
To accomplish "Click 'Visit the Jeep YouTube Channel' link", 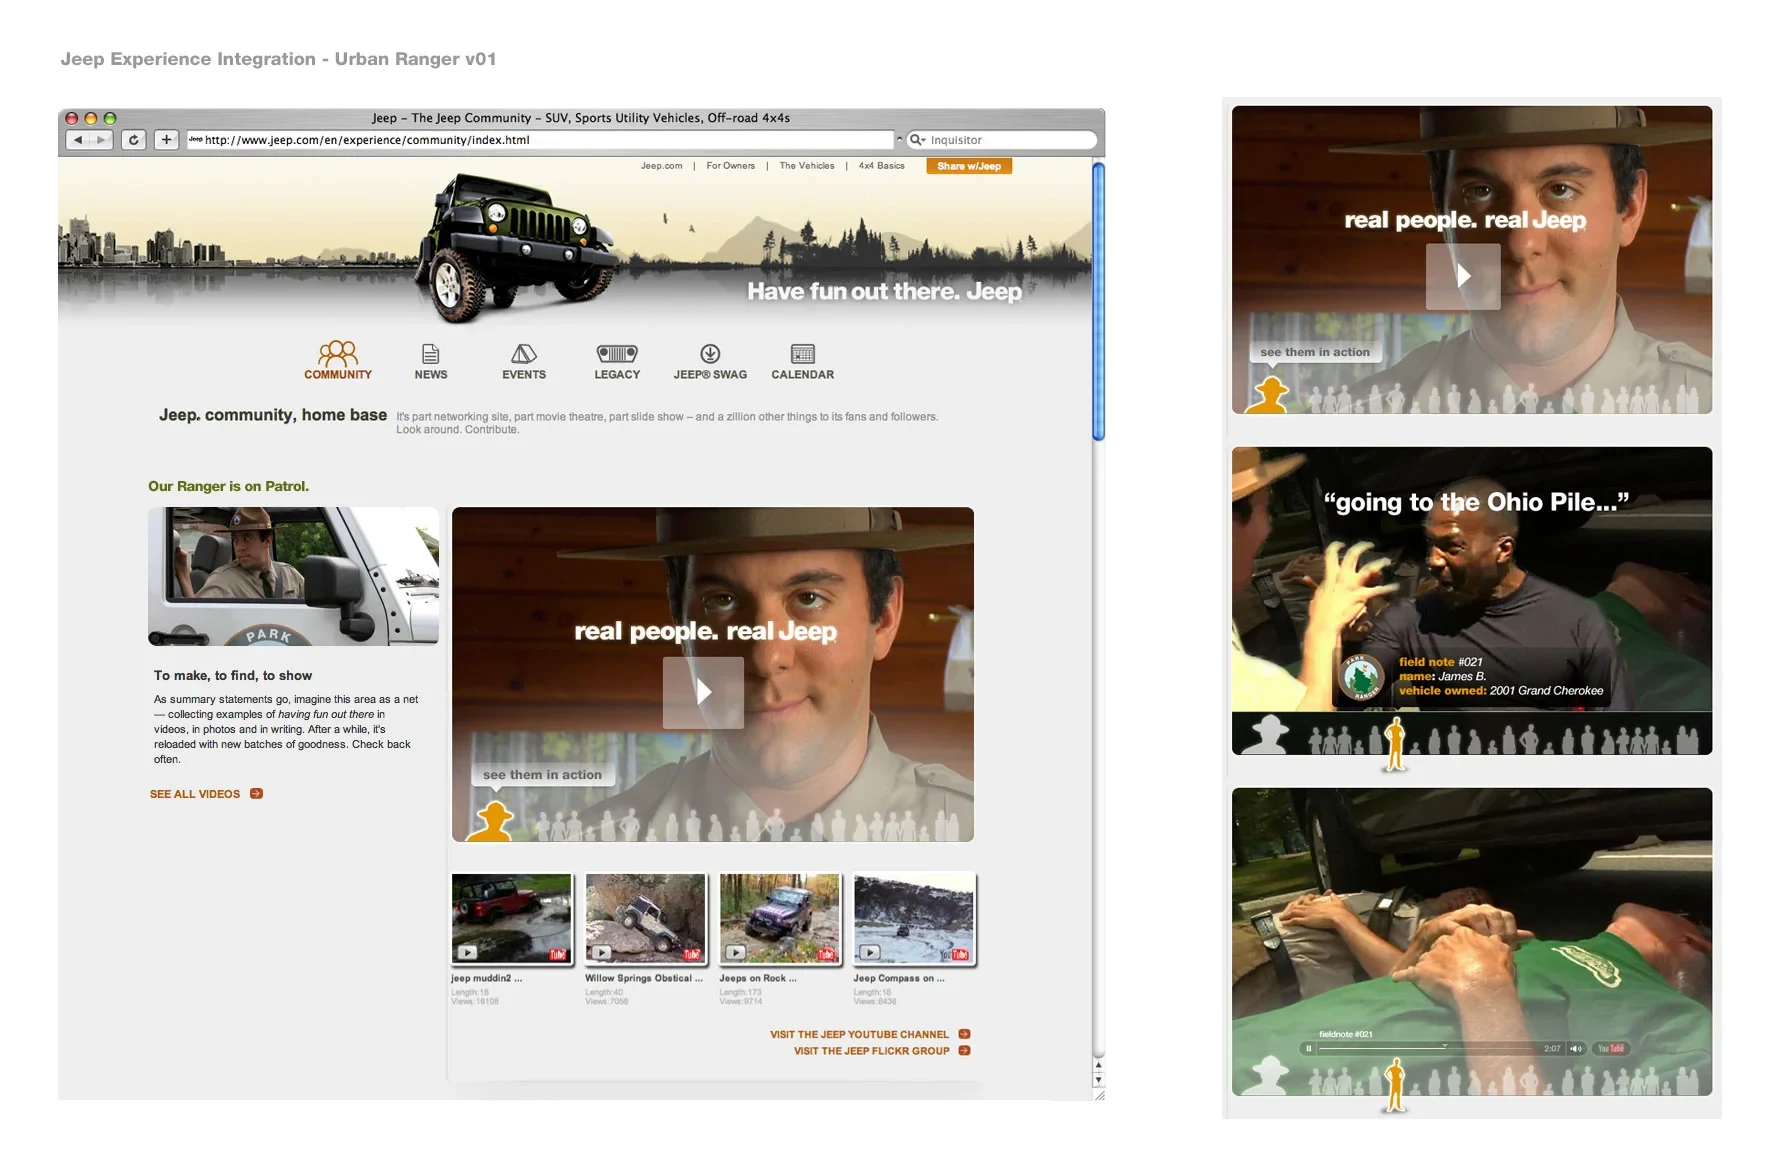I will coord(859,1035).
